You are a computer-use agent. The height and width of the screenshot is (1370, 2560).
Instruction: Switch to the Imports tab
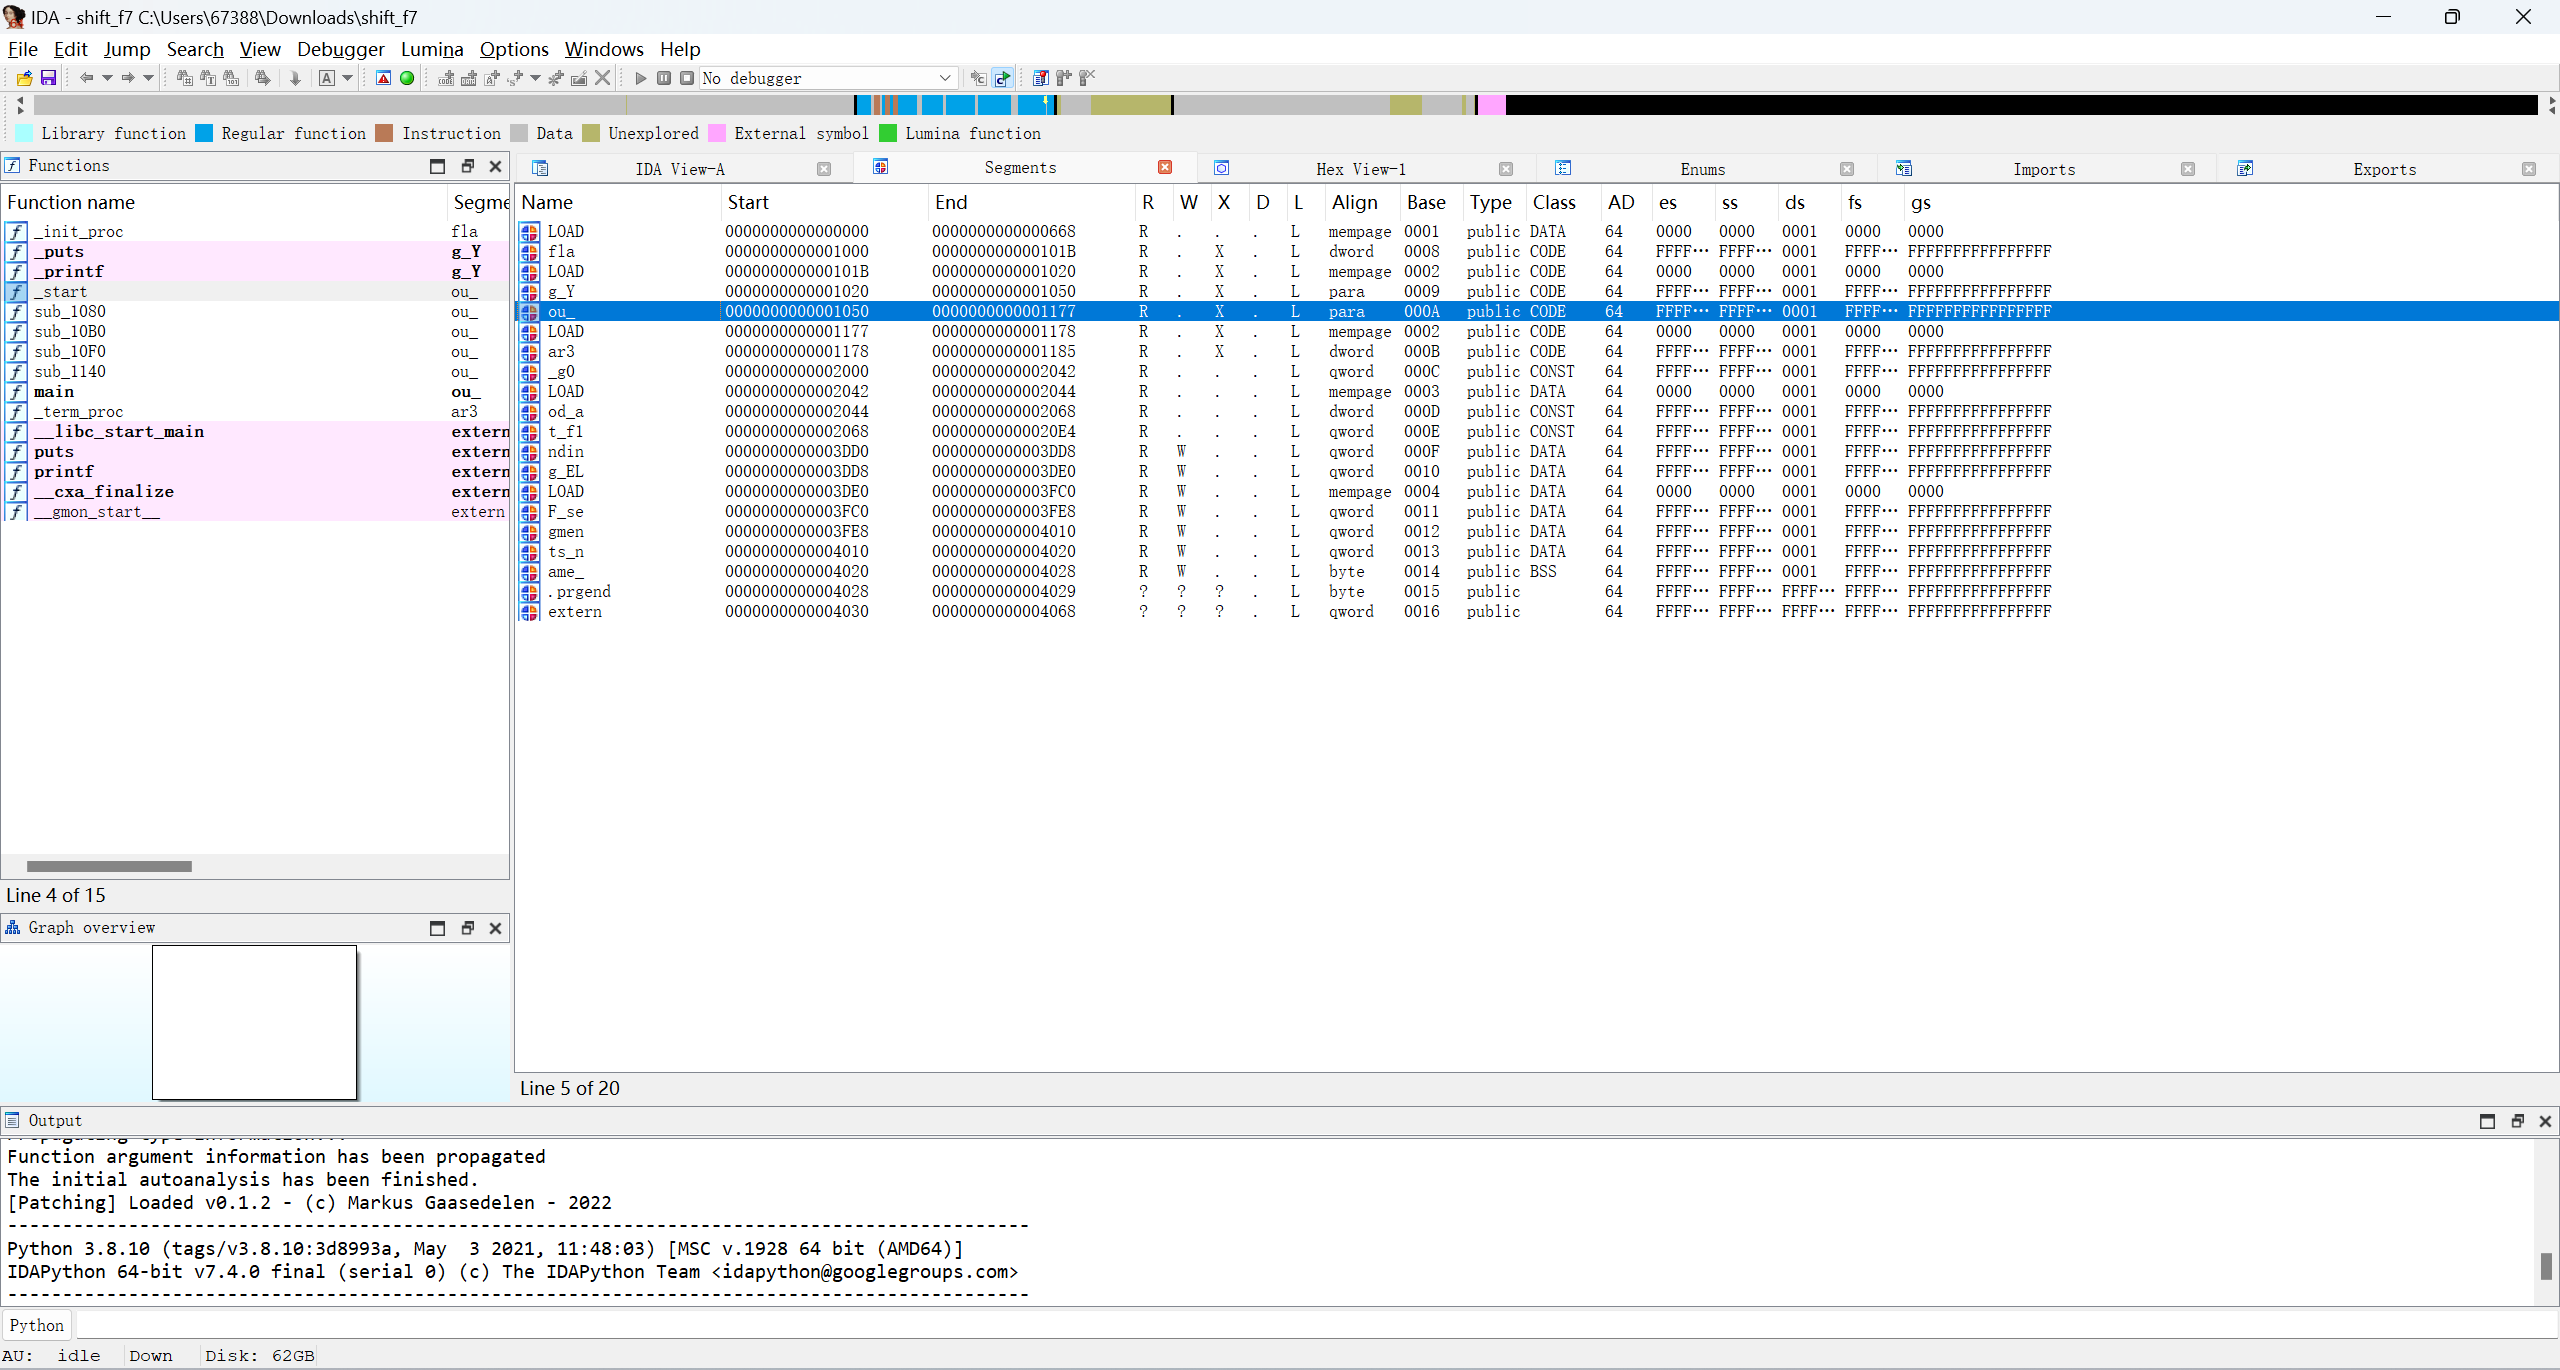click(2044, 169)
